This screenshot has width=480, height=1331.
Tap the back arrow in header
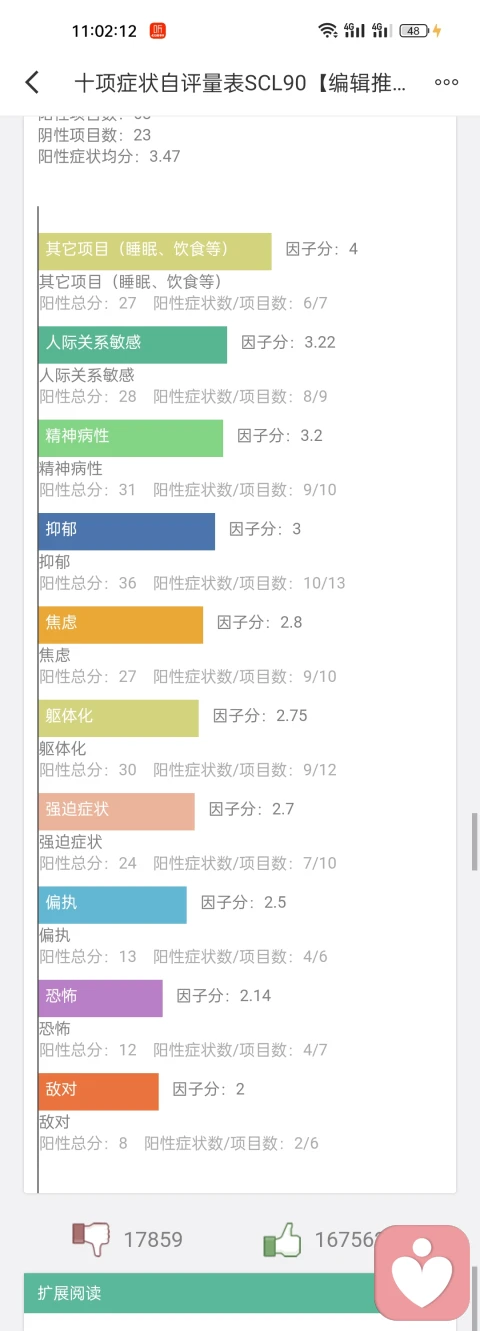point(32,82)
